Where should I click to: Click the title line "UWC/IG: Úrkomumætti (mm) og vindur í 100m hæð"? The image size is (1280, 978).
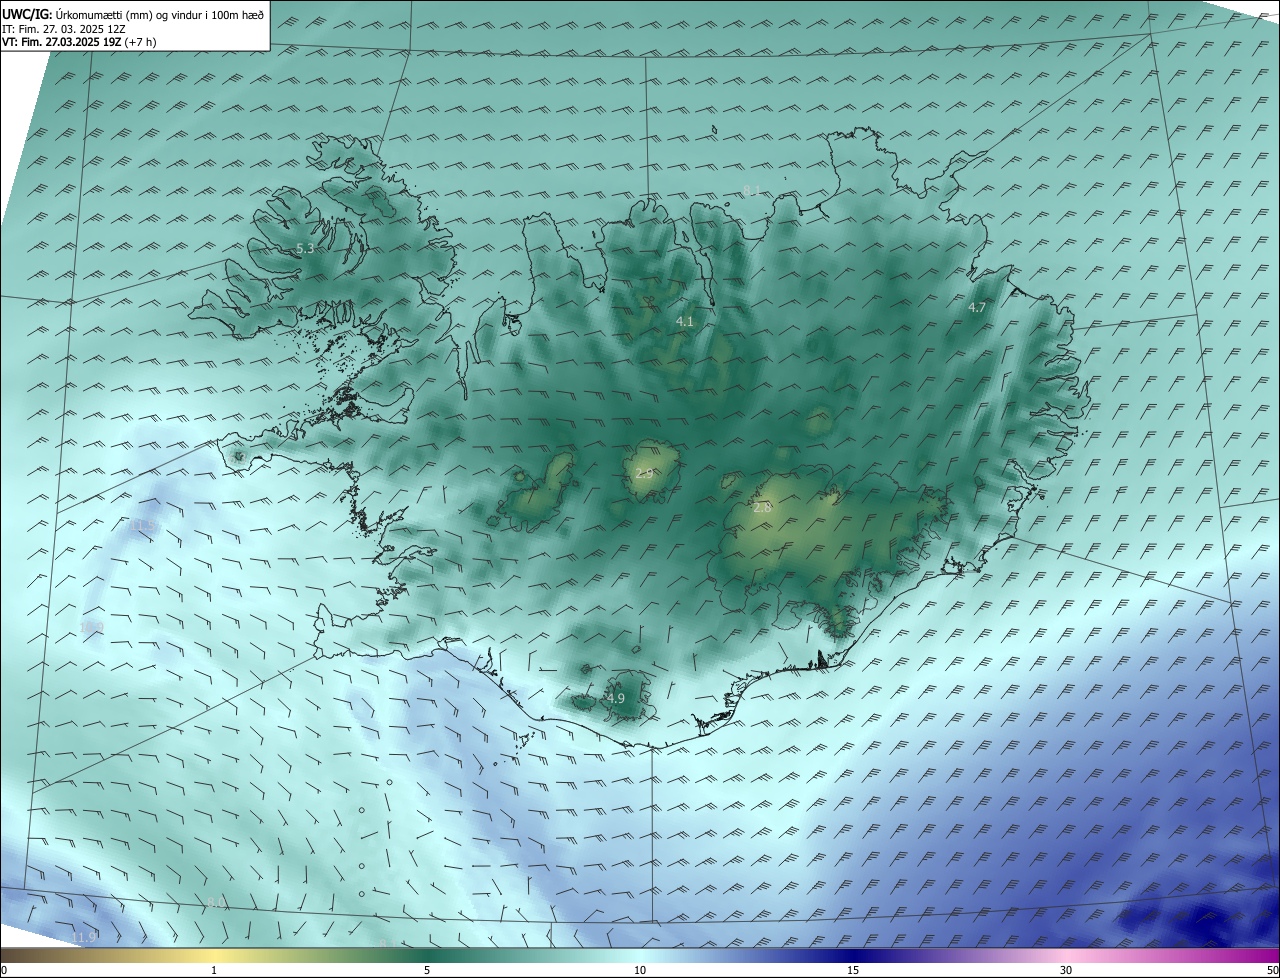pos(133,15)
